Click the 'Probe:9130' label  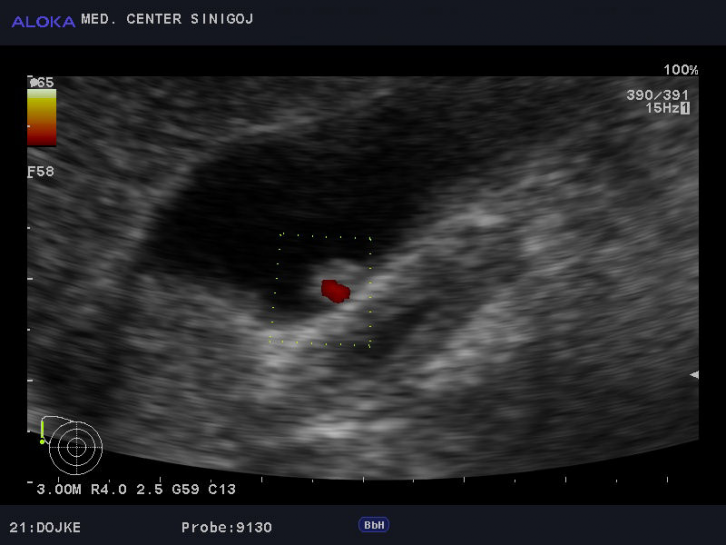(226, 527)
